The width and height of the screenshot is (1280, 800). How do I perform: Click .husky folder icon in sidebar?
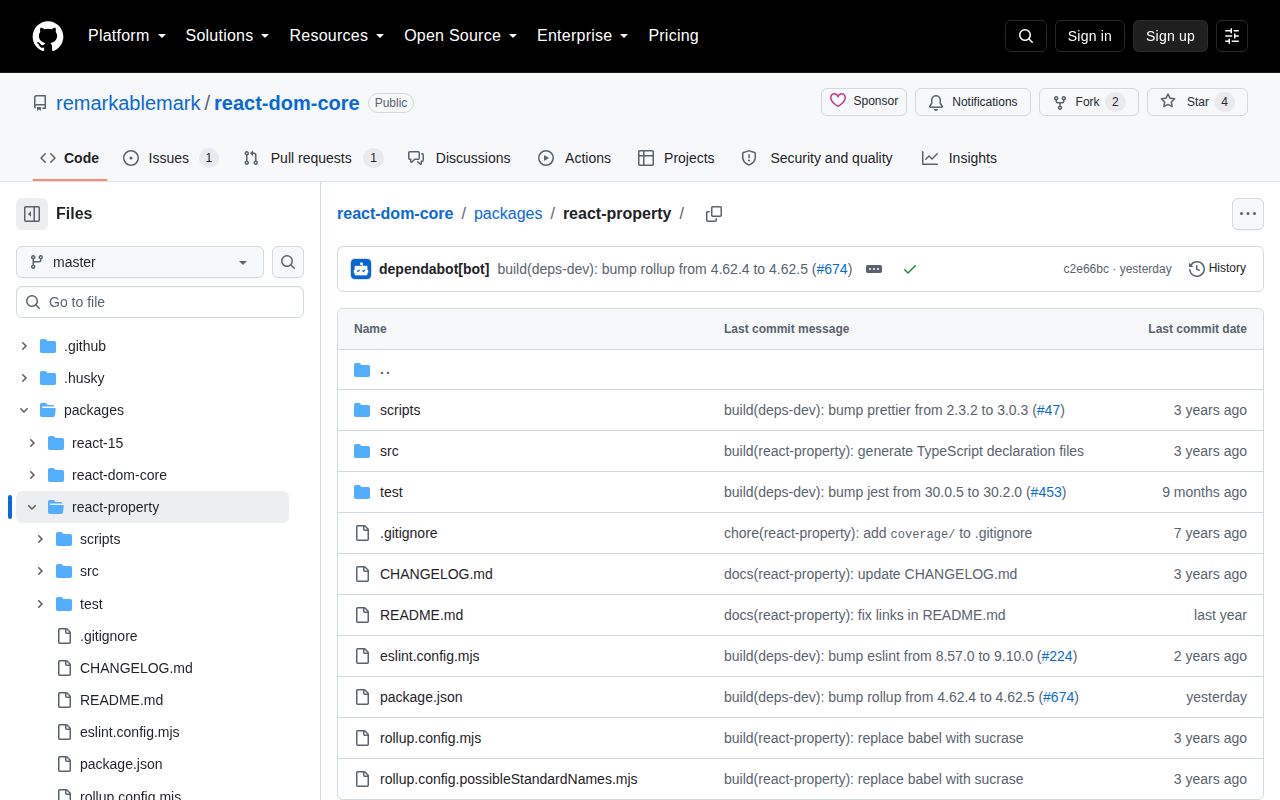coord(48,378)
